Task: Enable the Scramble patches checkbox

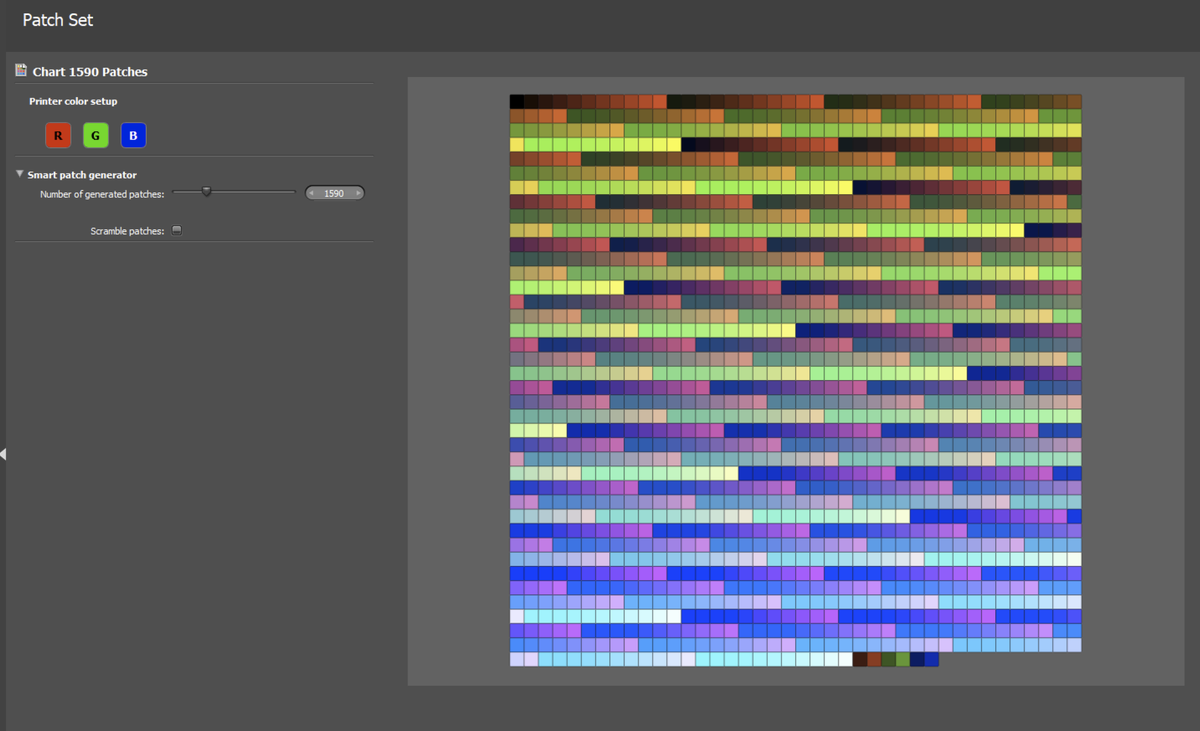Action: (x=177, y=230)
